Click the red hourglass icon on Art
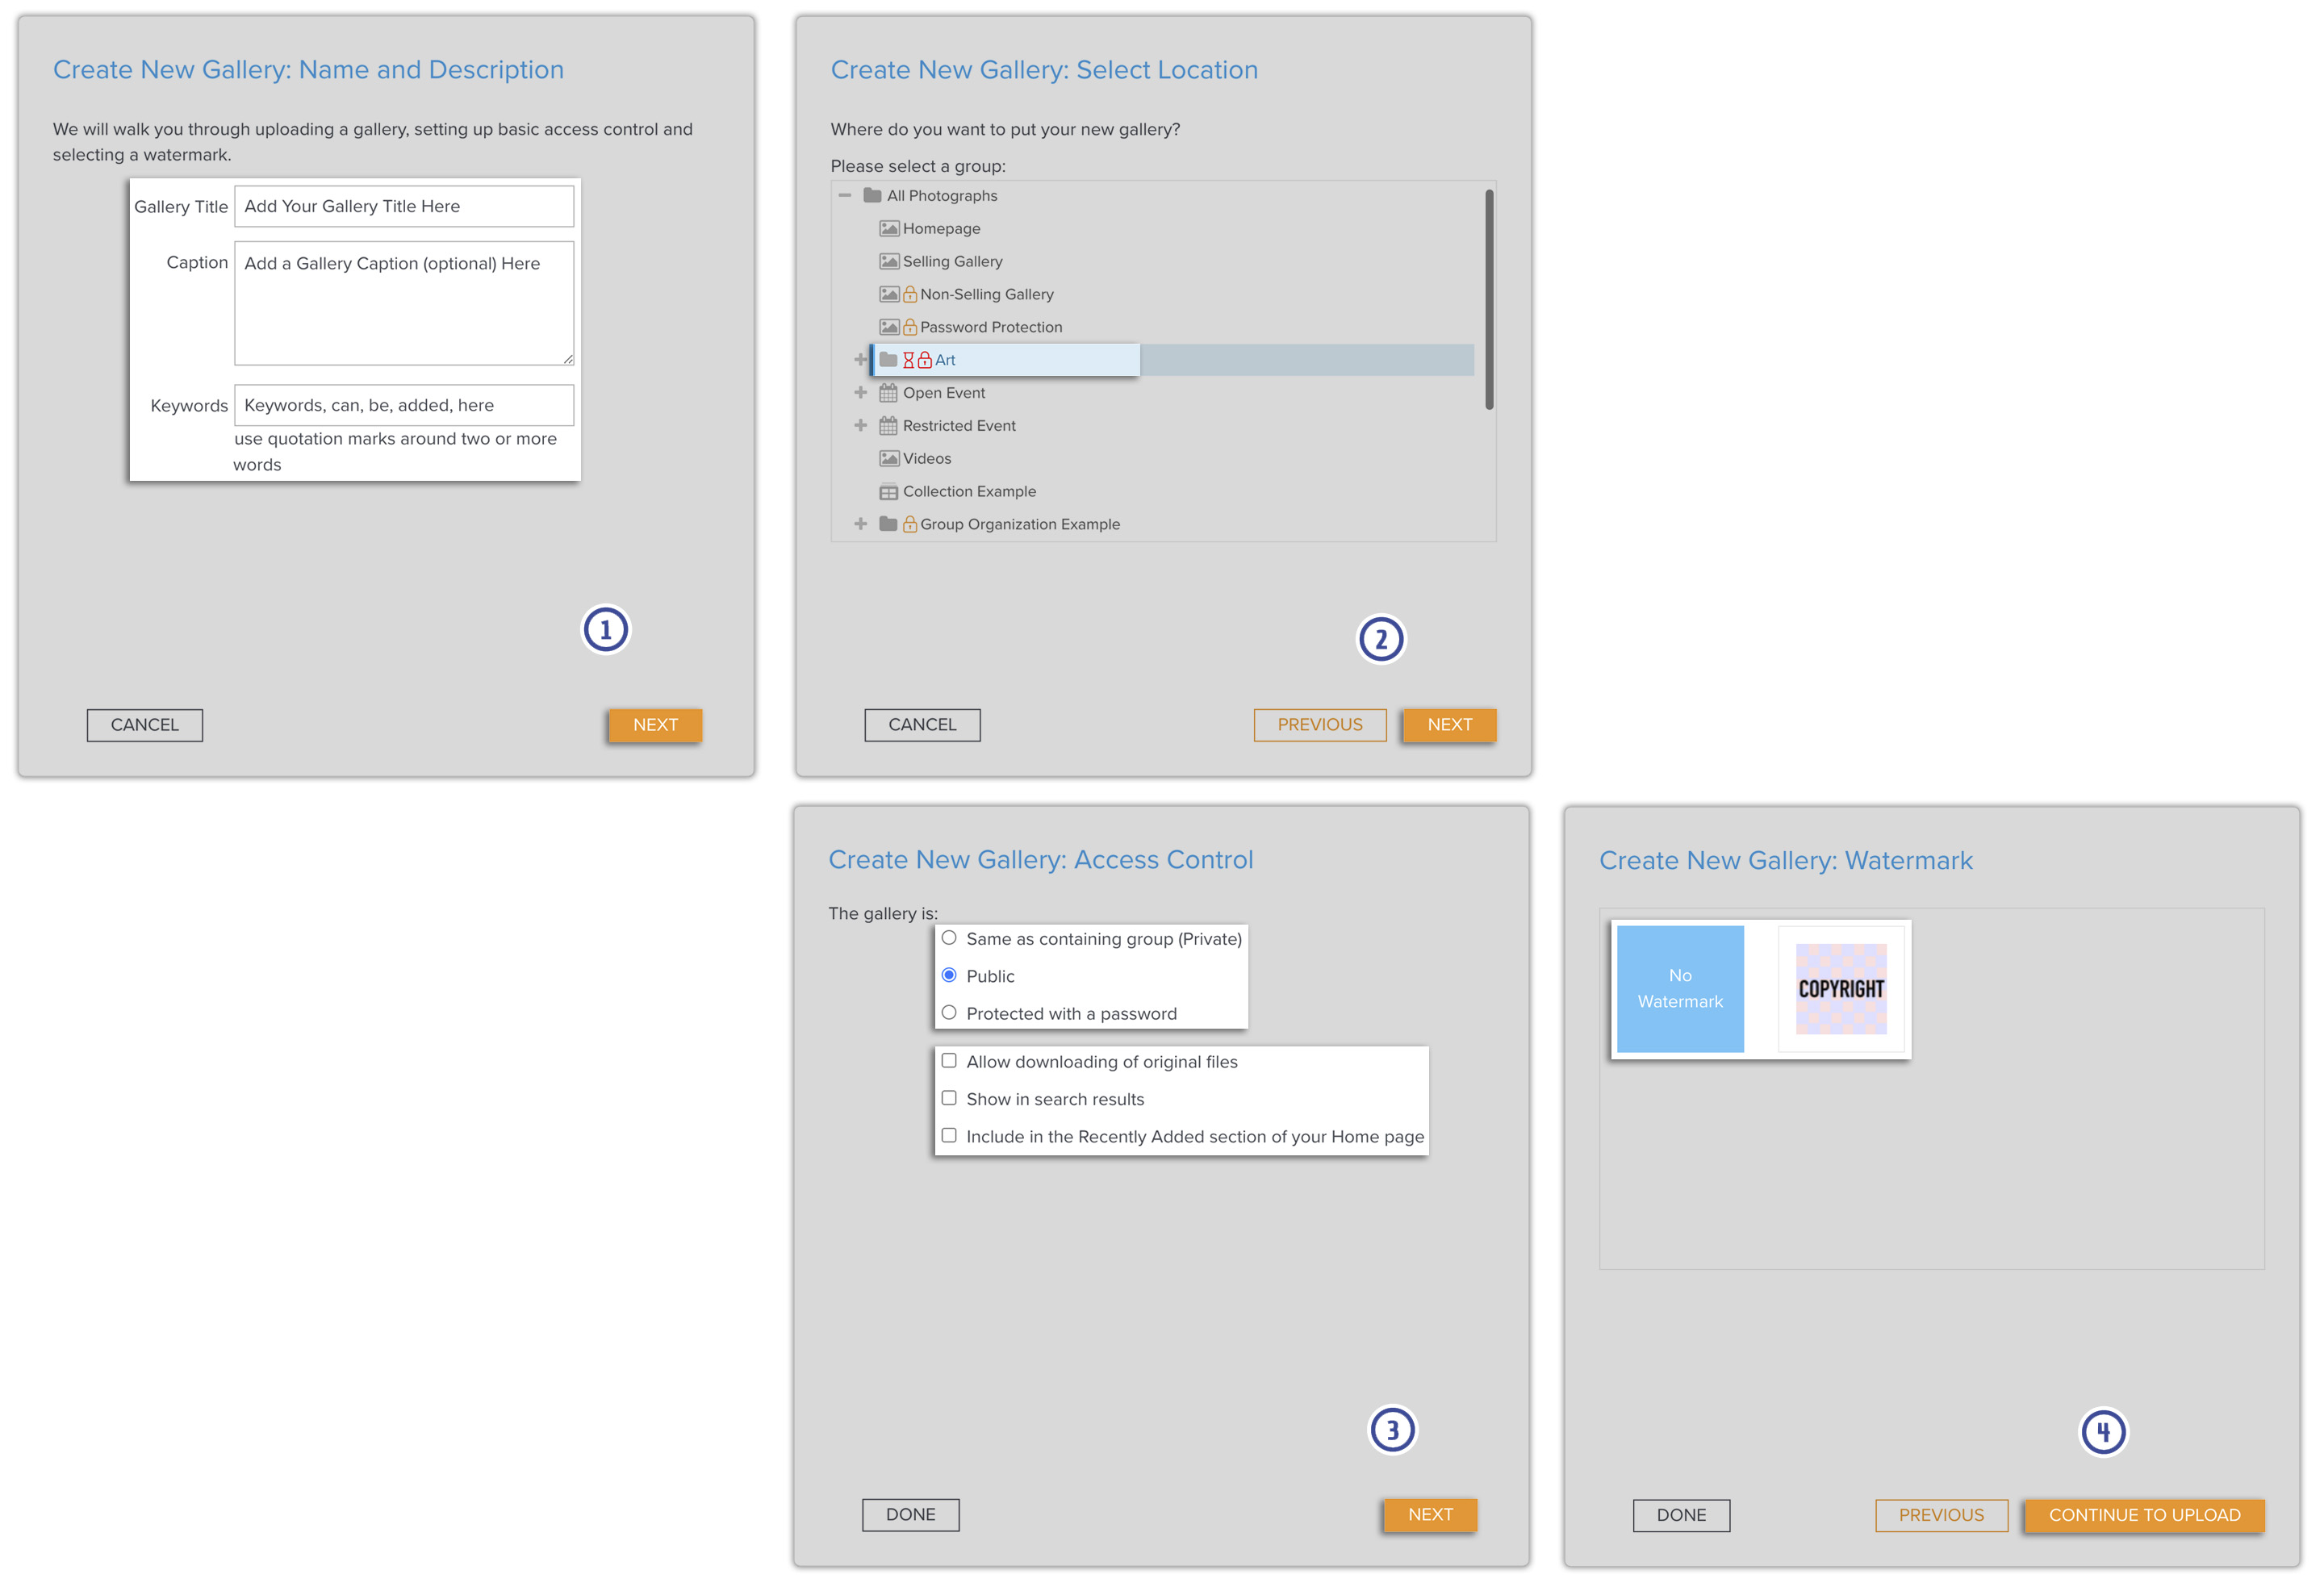The width and height of the screenshot is (2324, 1591). pyautogui.click(x=909, y=359)
